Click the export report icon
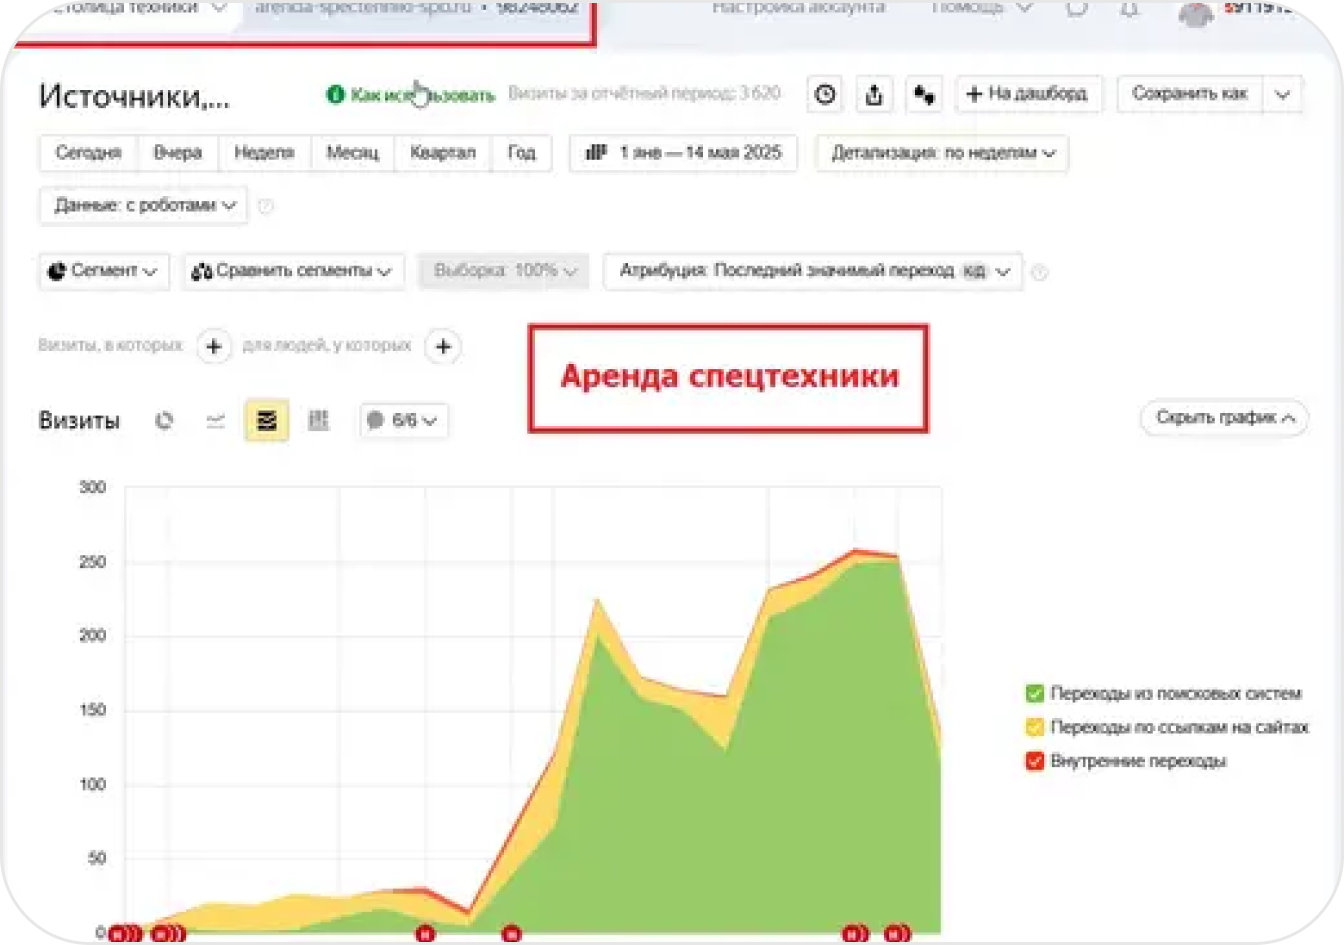1344x945 pixels. [874, 95]
